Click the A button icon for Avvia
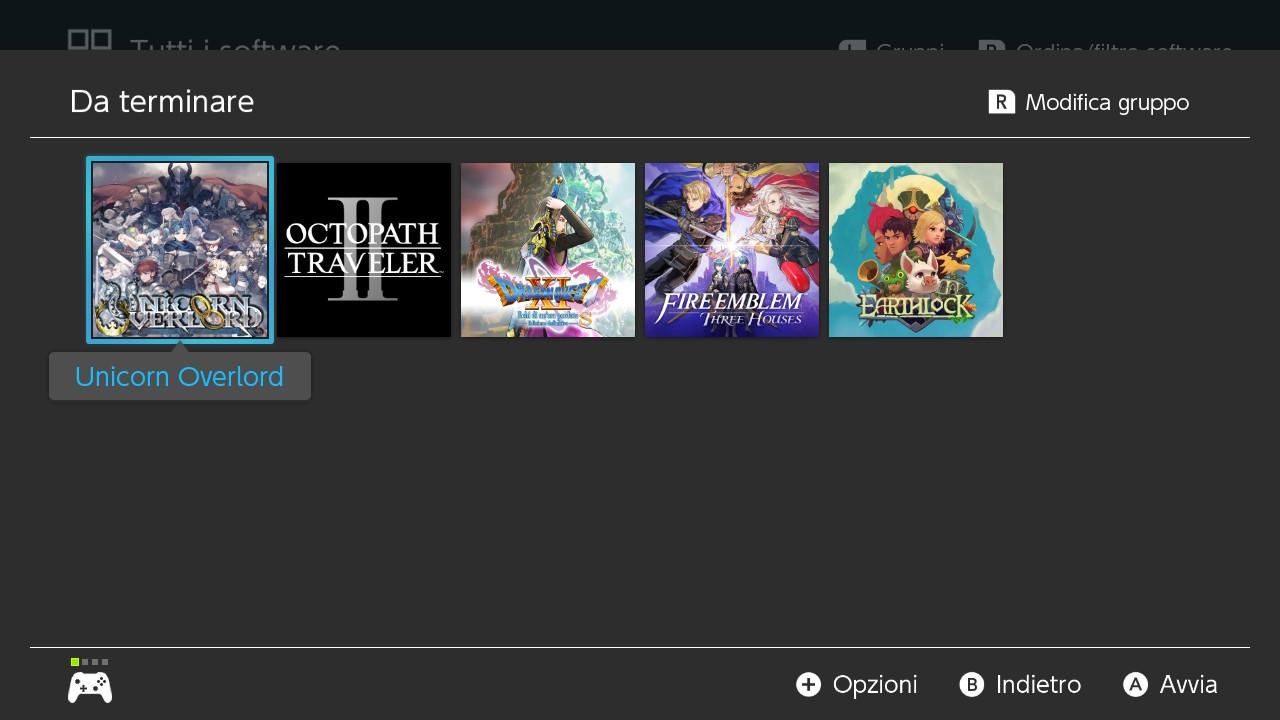The width and height of the screenshot is (1280, 720). (1135, 684)
